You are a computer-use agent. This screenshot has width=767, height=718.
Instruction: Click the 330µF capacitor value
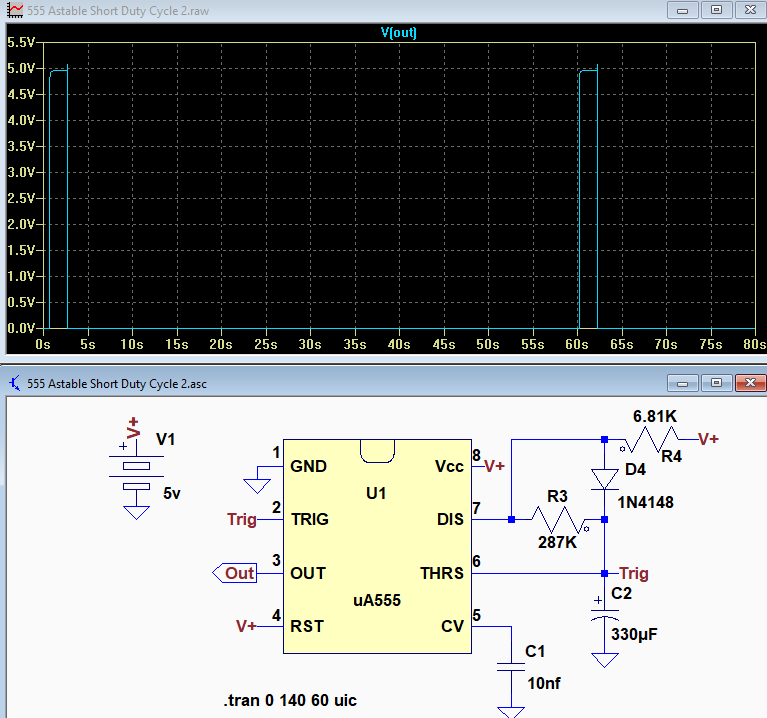tap(634, 634)
